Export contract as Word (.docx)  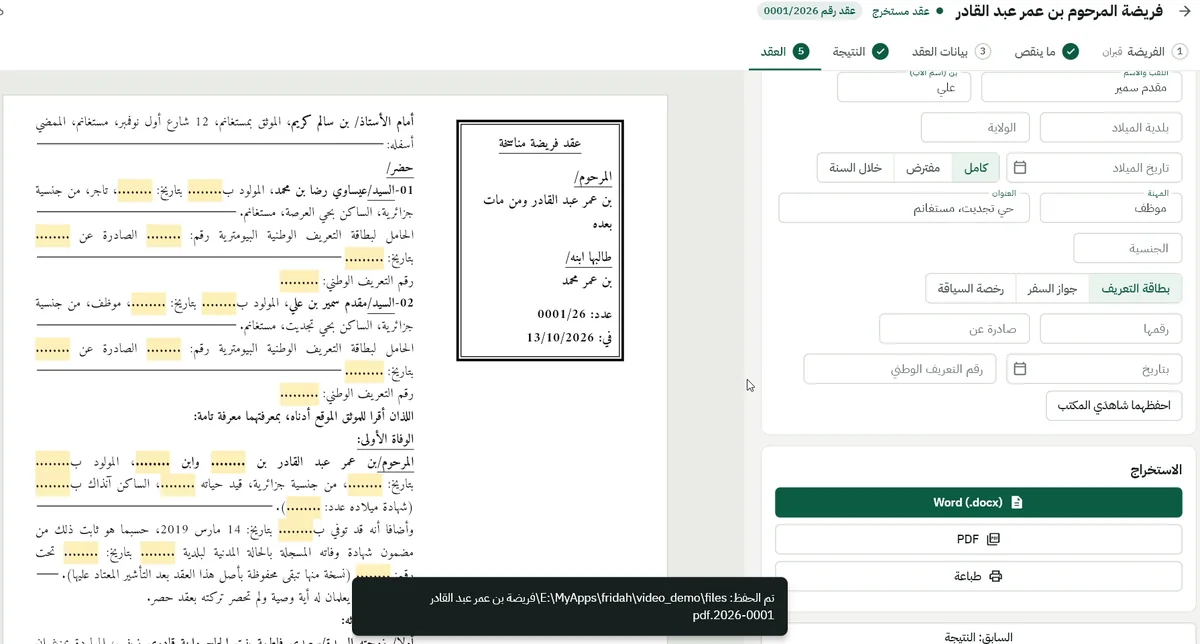pos(978,502)
